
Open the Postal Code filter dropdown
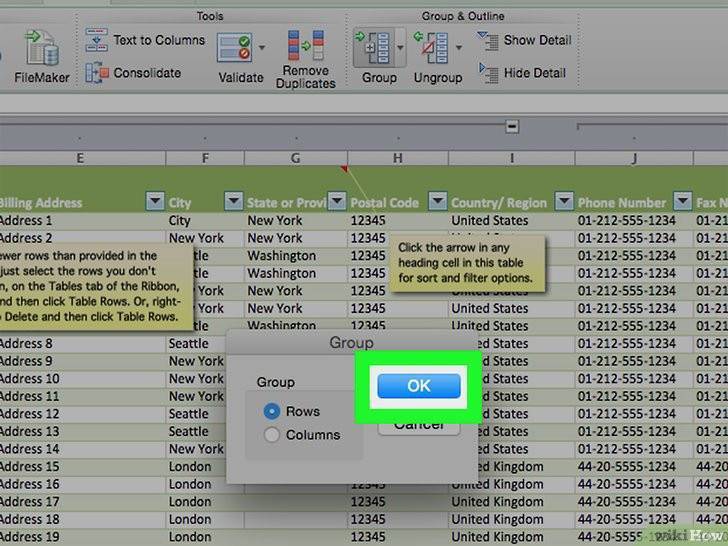(x=437, y=202)
